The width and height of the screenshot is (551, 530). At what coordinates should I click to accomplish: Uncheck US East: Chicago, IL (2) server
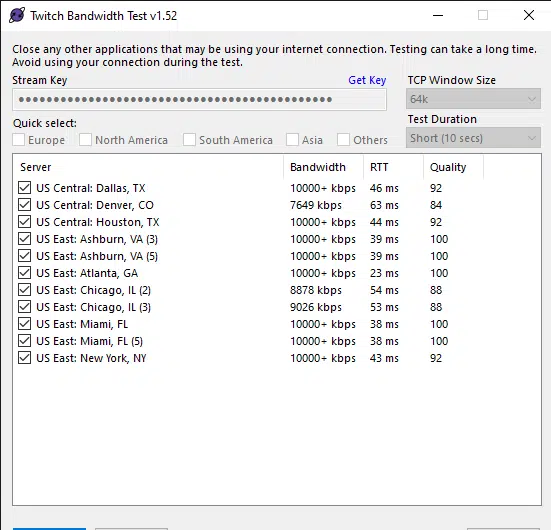24,290
